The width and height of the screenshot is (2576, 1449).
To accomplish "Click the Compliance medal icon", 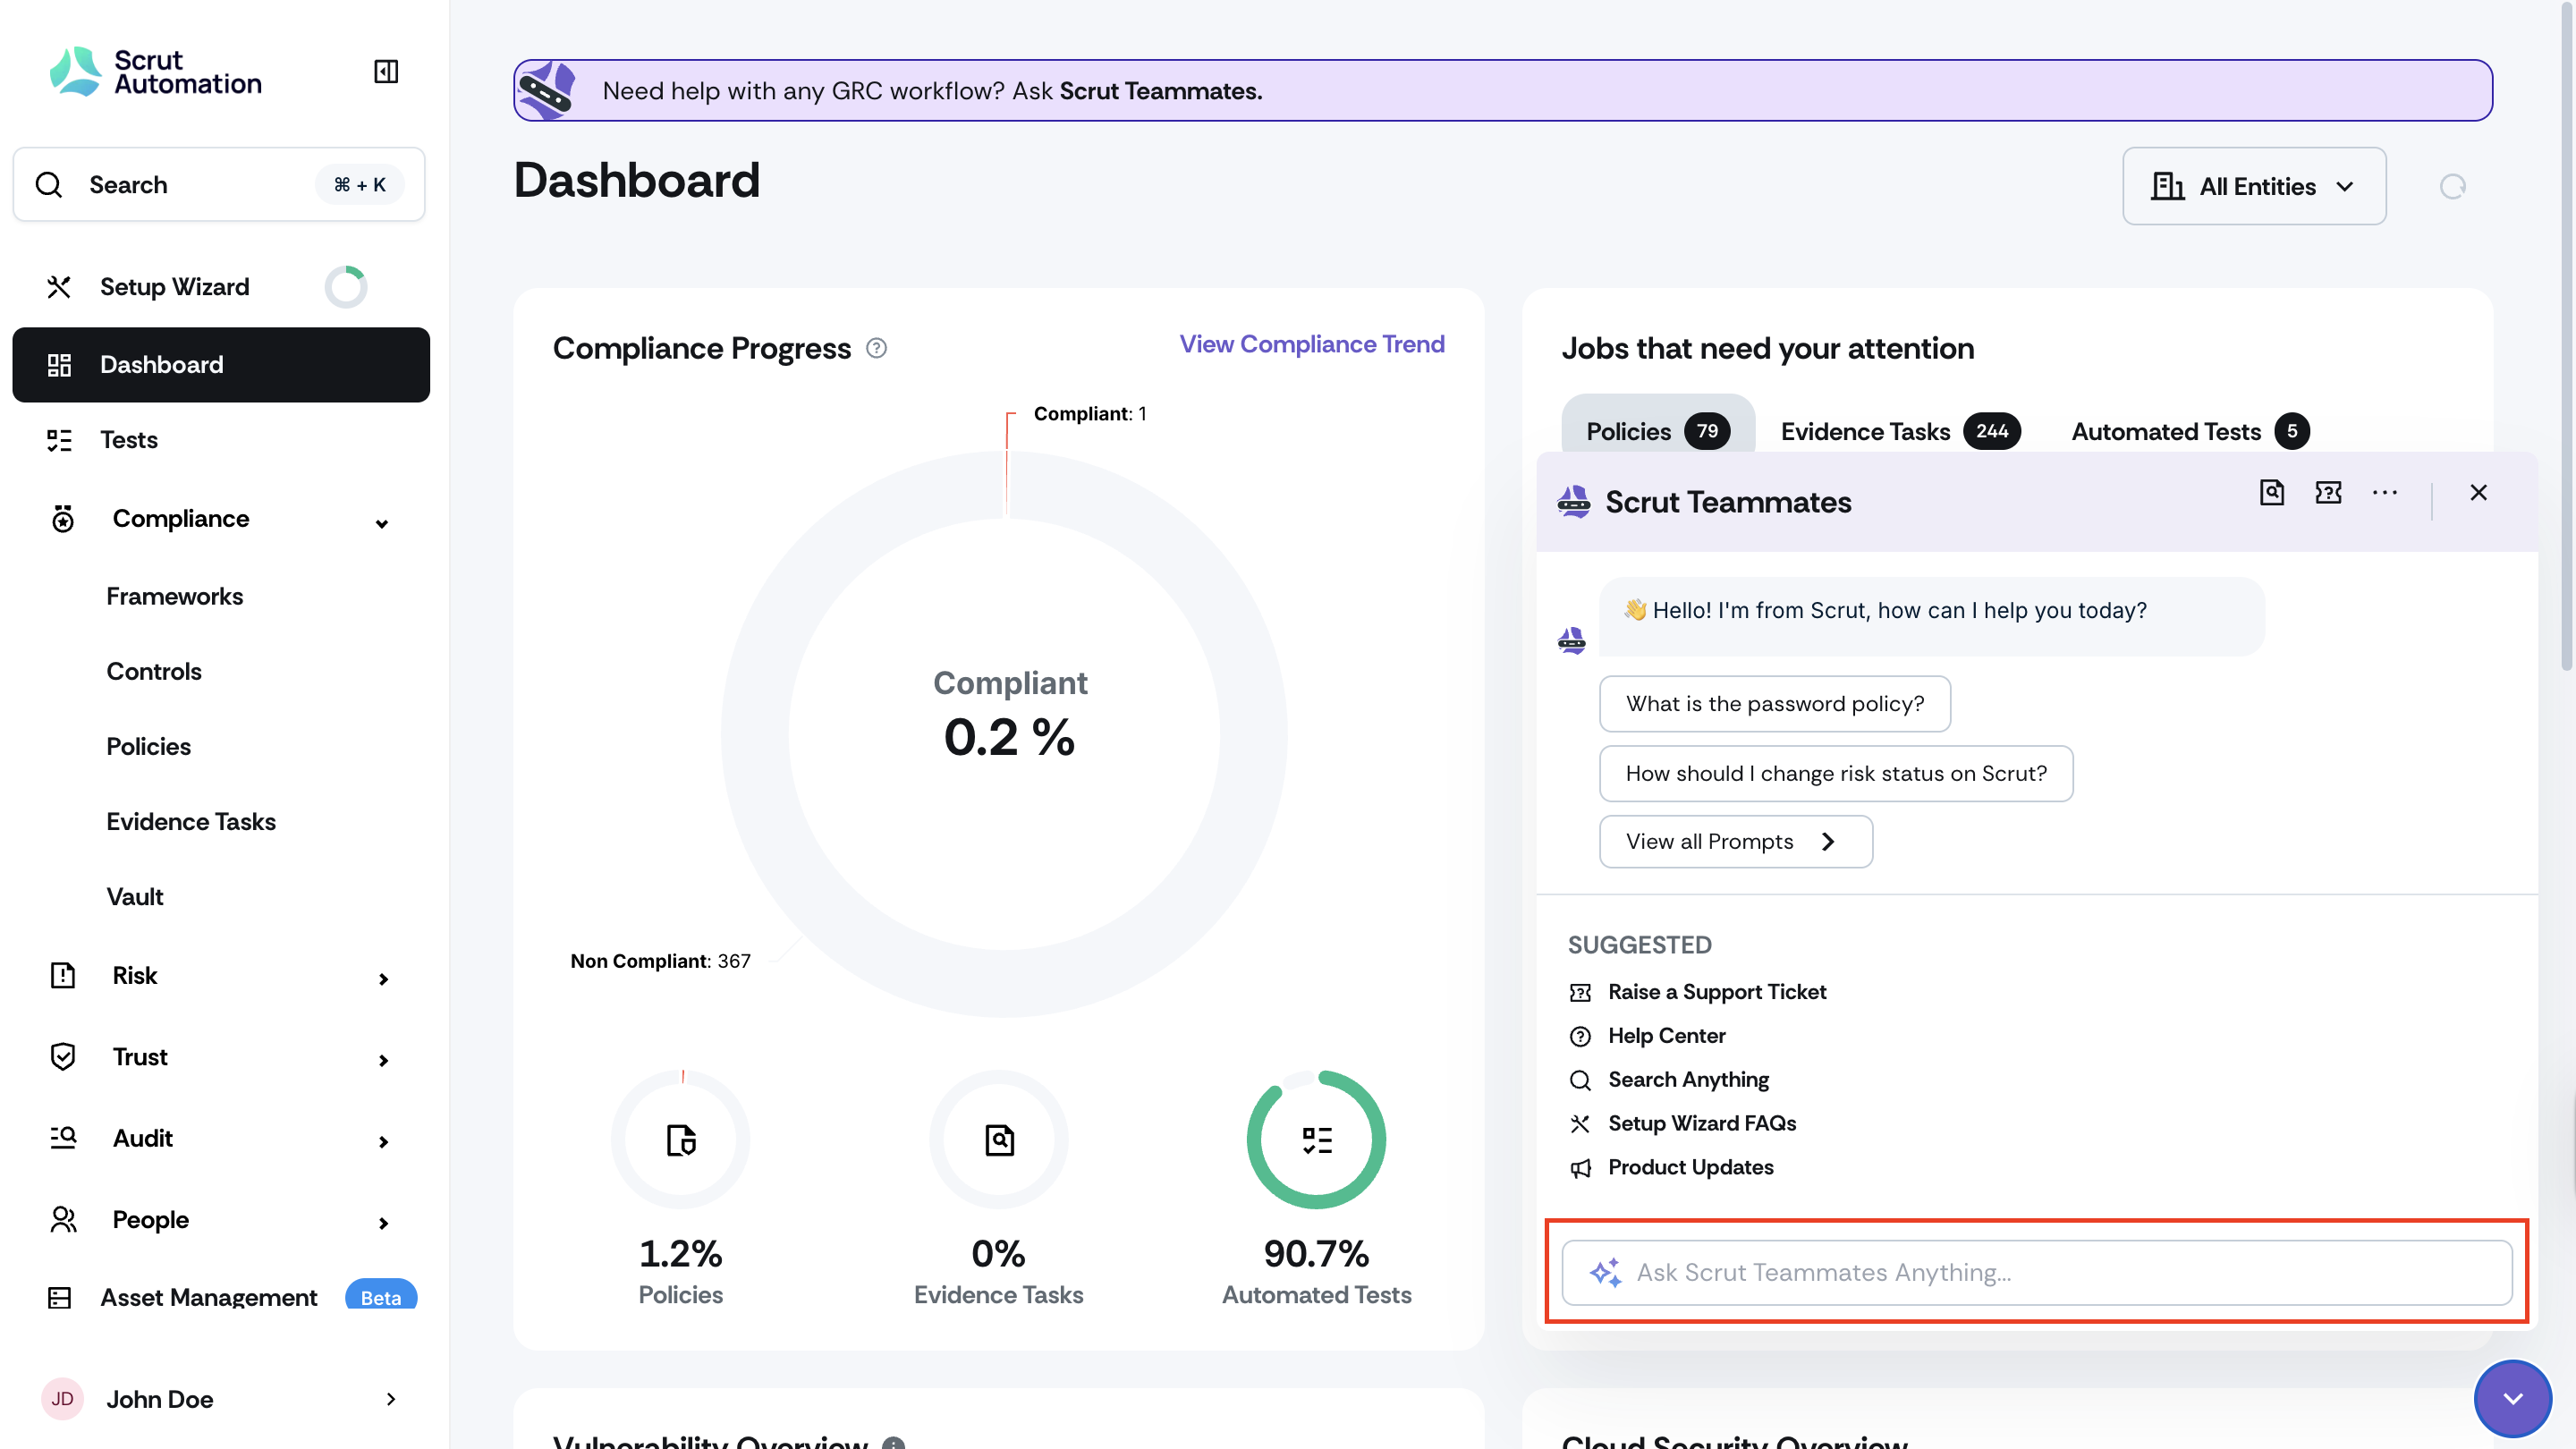I will coord(62,519).
